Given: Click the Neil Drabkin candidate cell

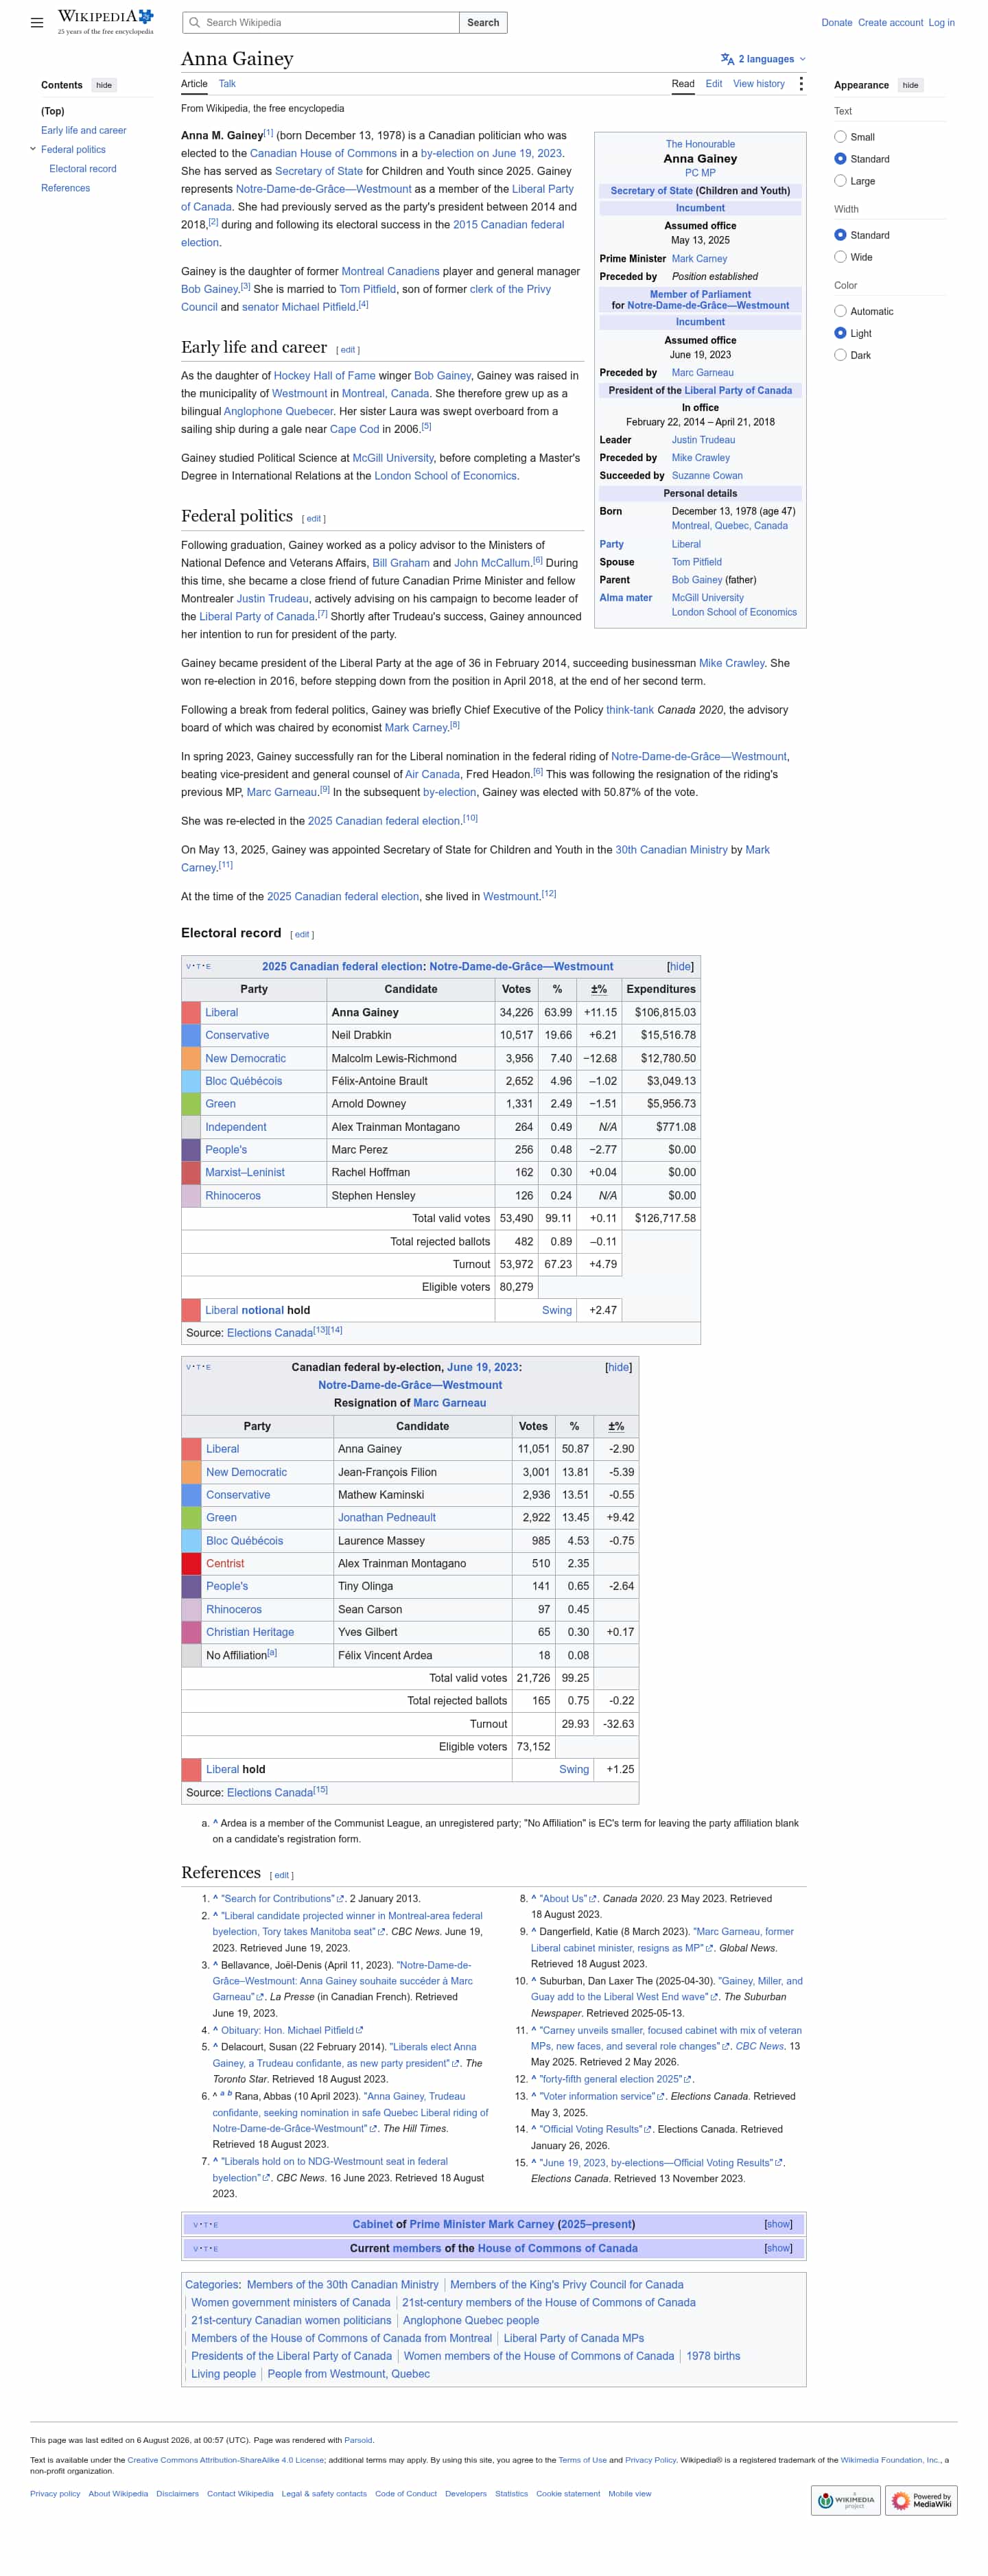Looking at the screenshot, I should click(x=411, y=1035).
